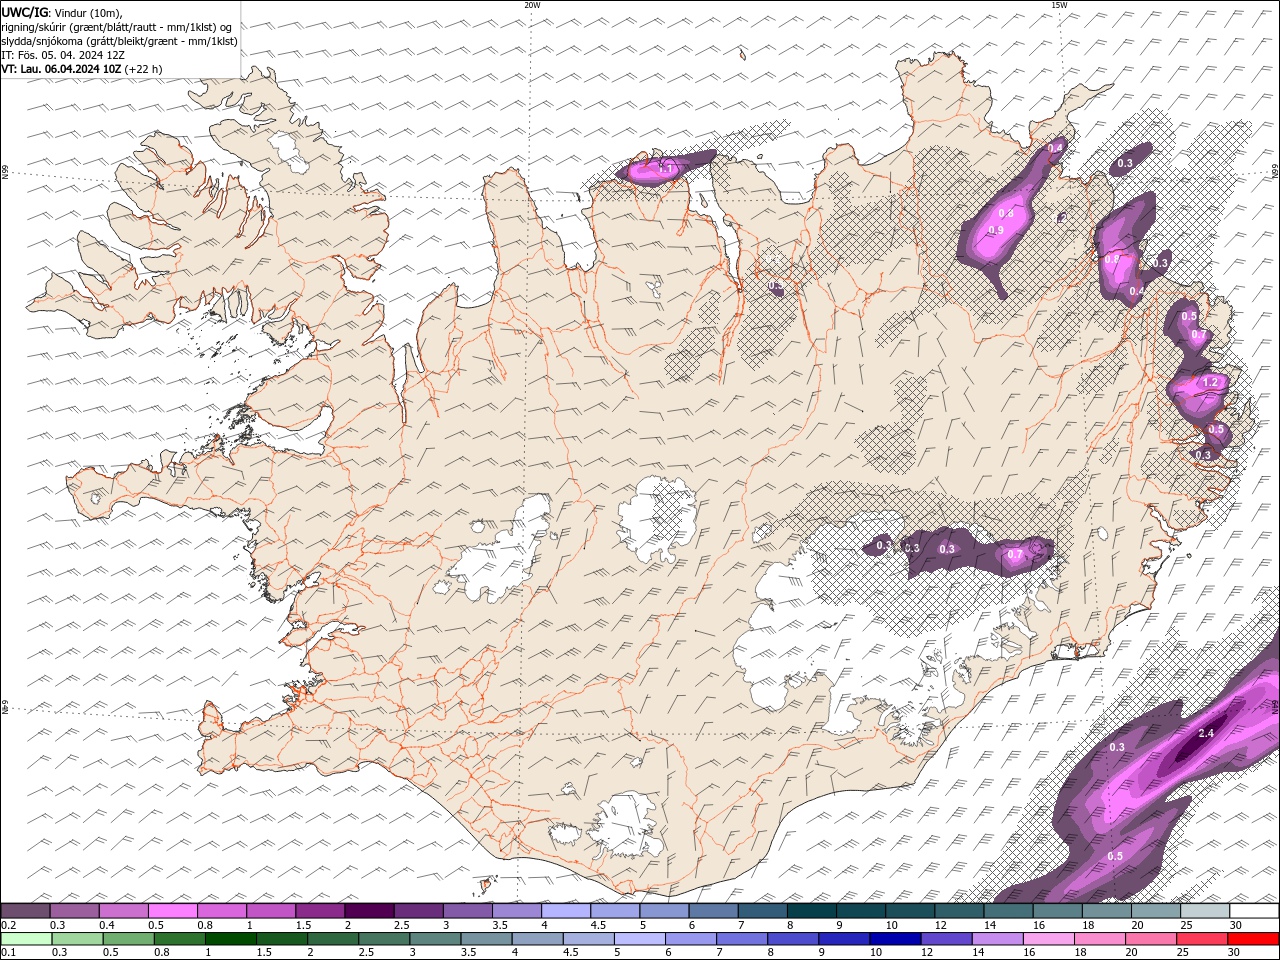Screen dimensions: 1280x960
Task: Click the 'VT: Lau. 06.04.2024 10Z (+22 h)' line
Action: click(x=82, y=69)
